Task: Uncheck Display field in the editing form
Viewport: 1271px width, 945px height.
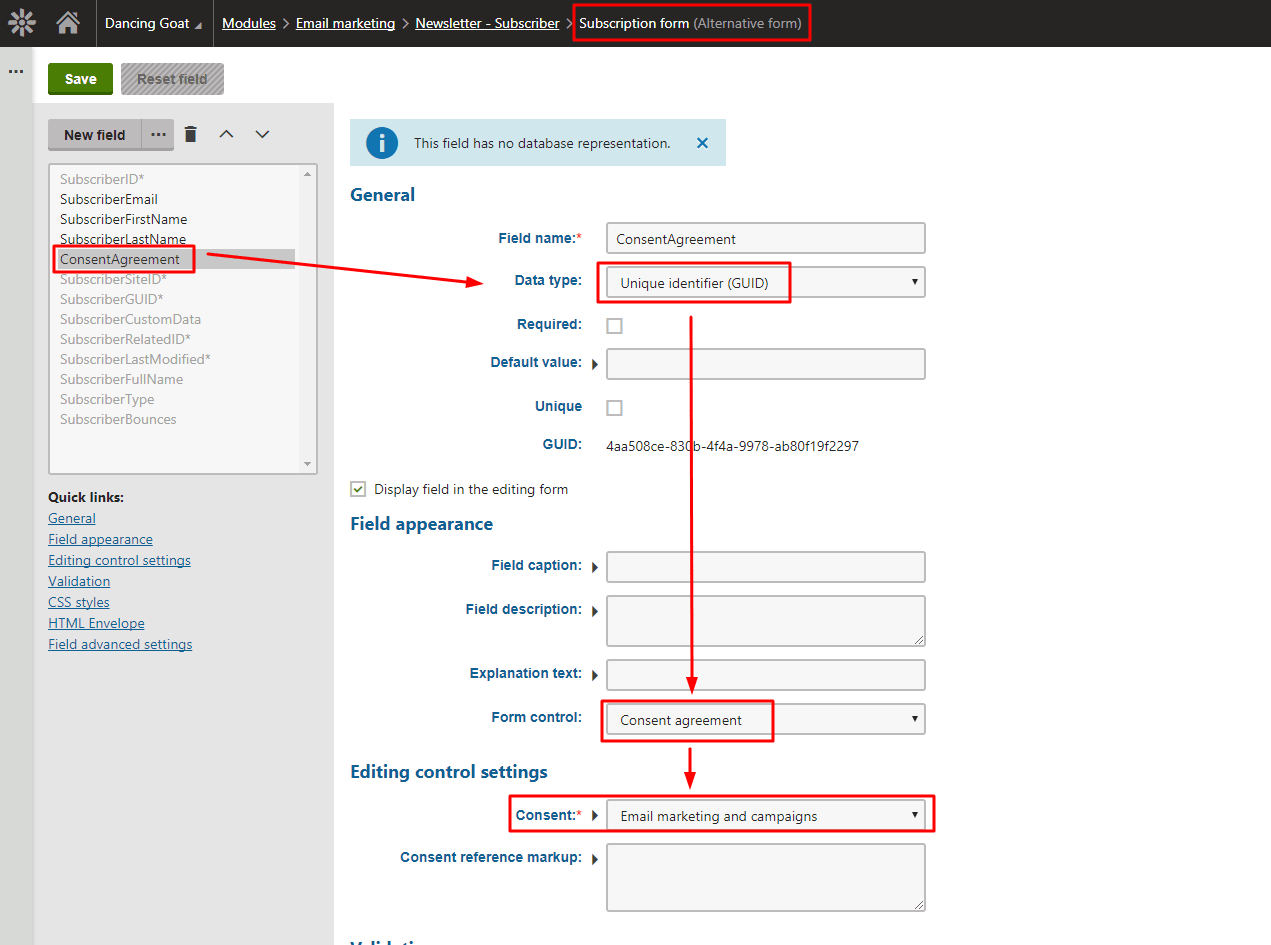Action: pos(358,489)
